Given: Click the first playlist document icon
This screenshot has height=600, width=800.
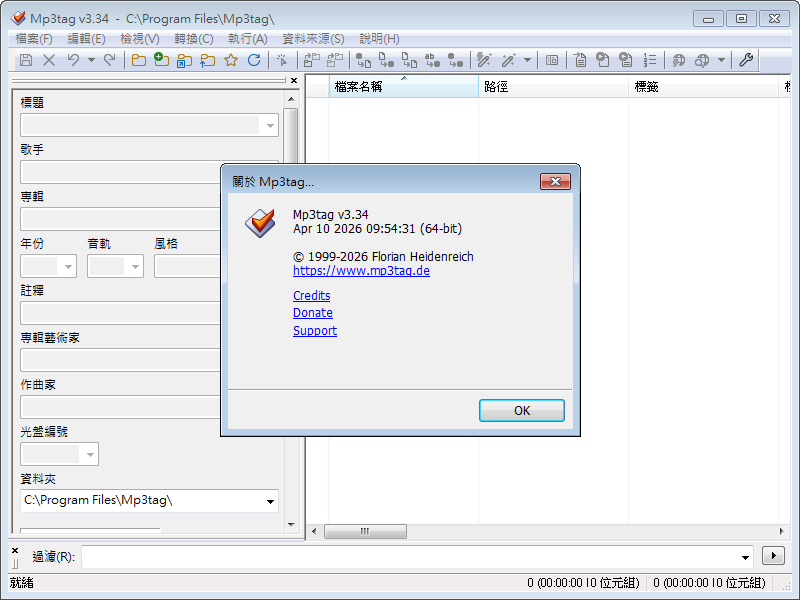Looking at the screenshot, I should 603,60.
